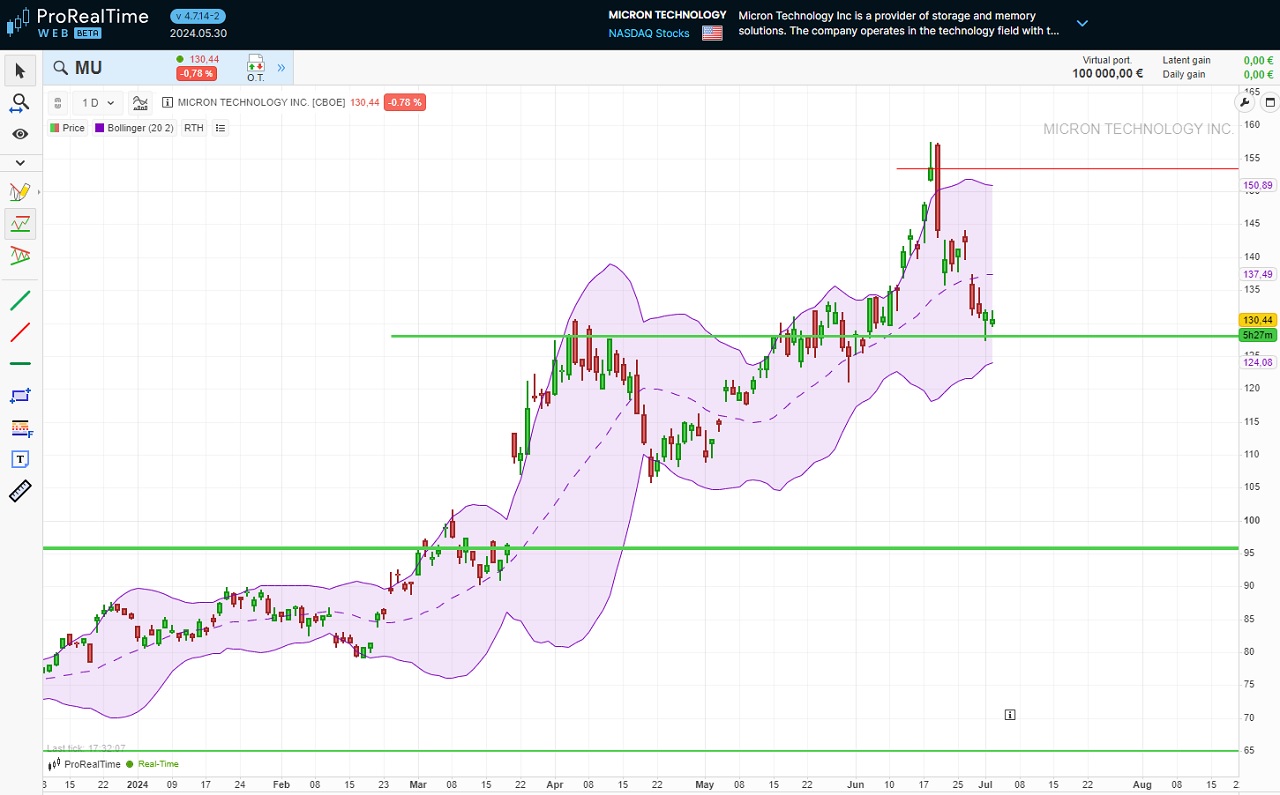Toggle the eye visibility tool
Screen dimensions: 1280x795
coord(20,134)
